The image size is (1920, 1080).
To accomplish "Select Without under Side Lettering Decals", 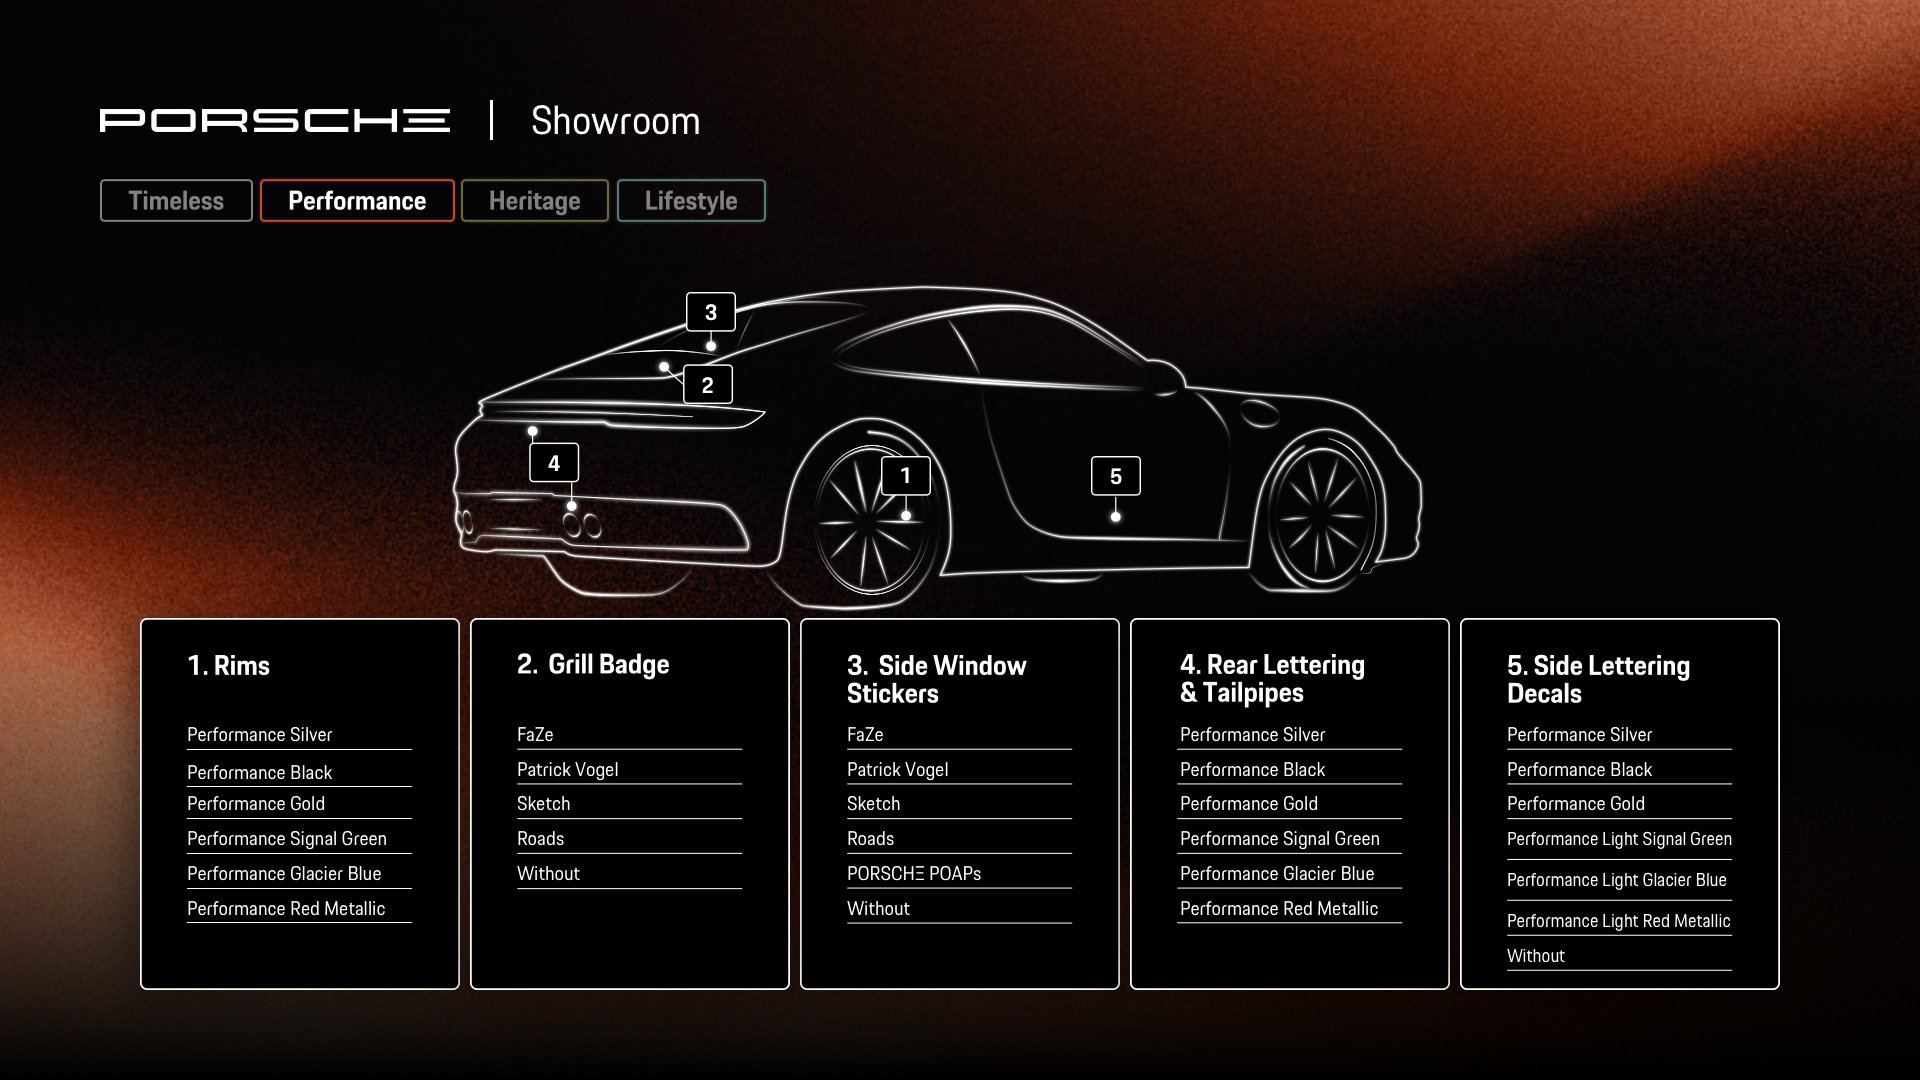I will (1536, 956).
